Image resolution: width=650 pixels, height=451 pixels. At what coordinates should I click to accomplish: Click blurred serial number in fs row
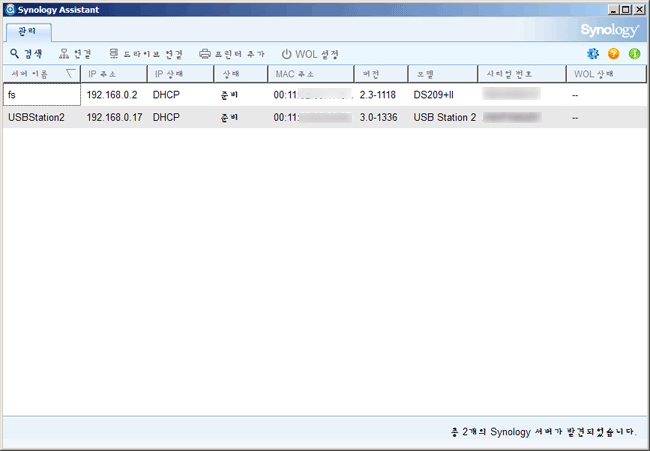pos(512,94)
